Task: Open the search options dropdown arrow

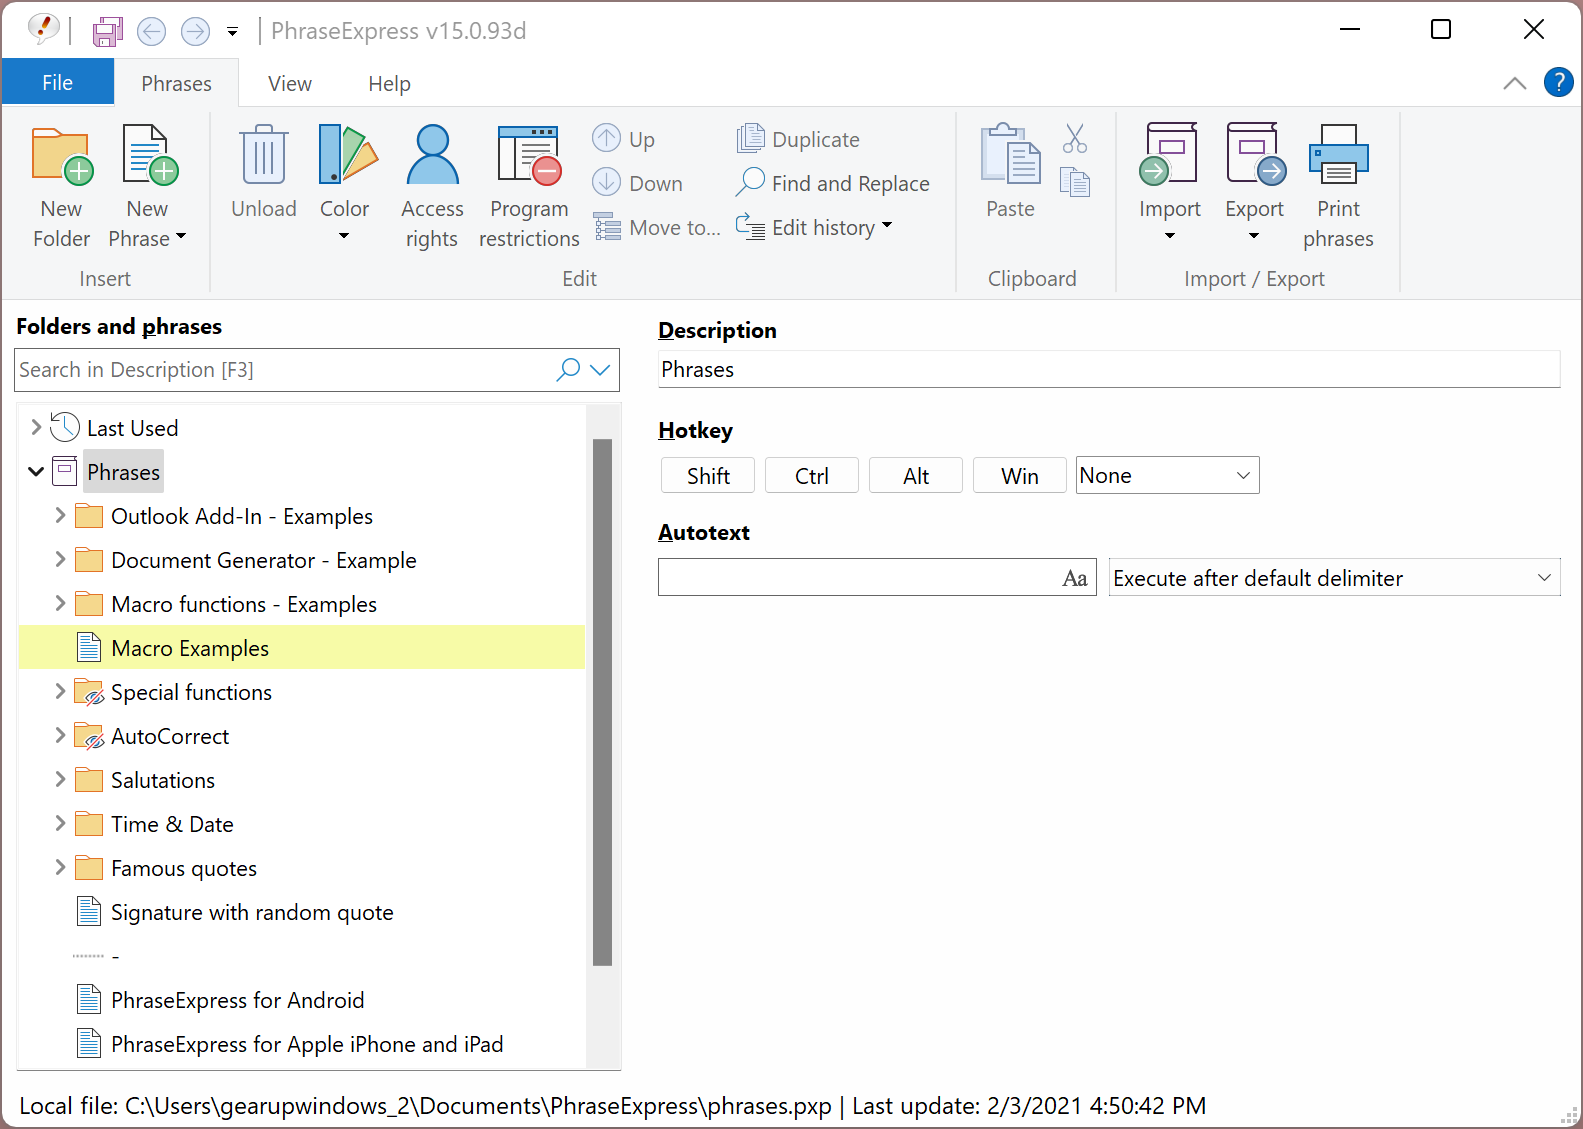Action: (x=600, y=369)
